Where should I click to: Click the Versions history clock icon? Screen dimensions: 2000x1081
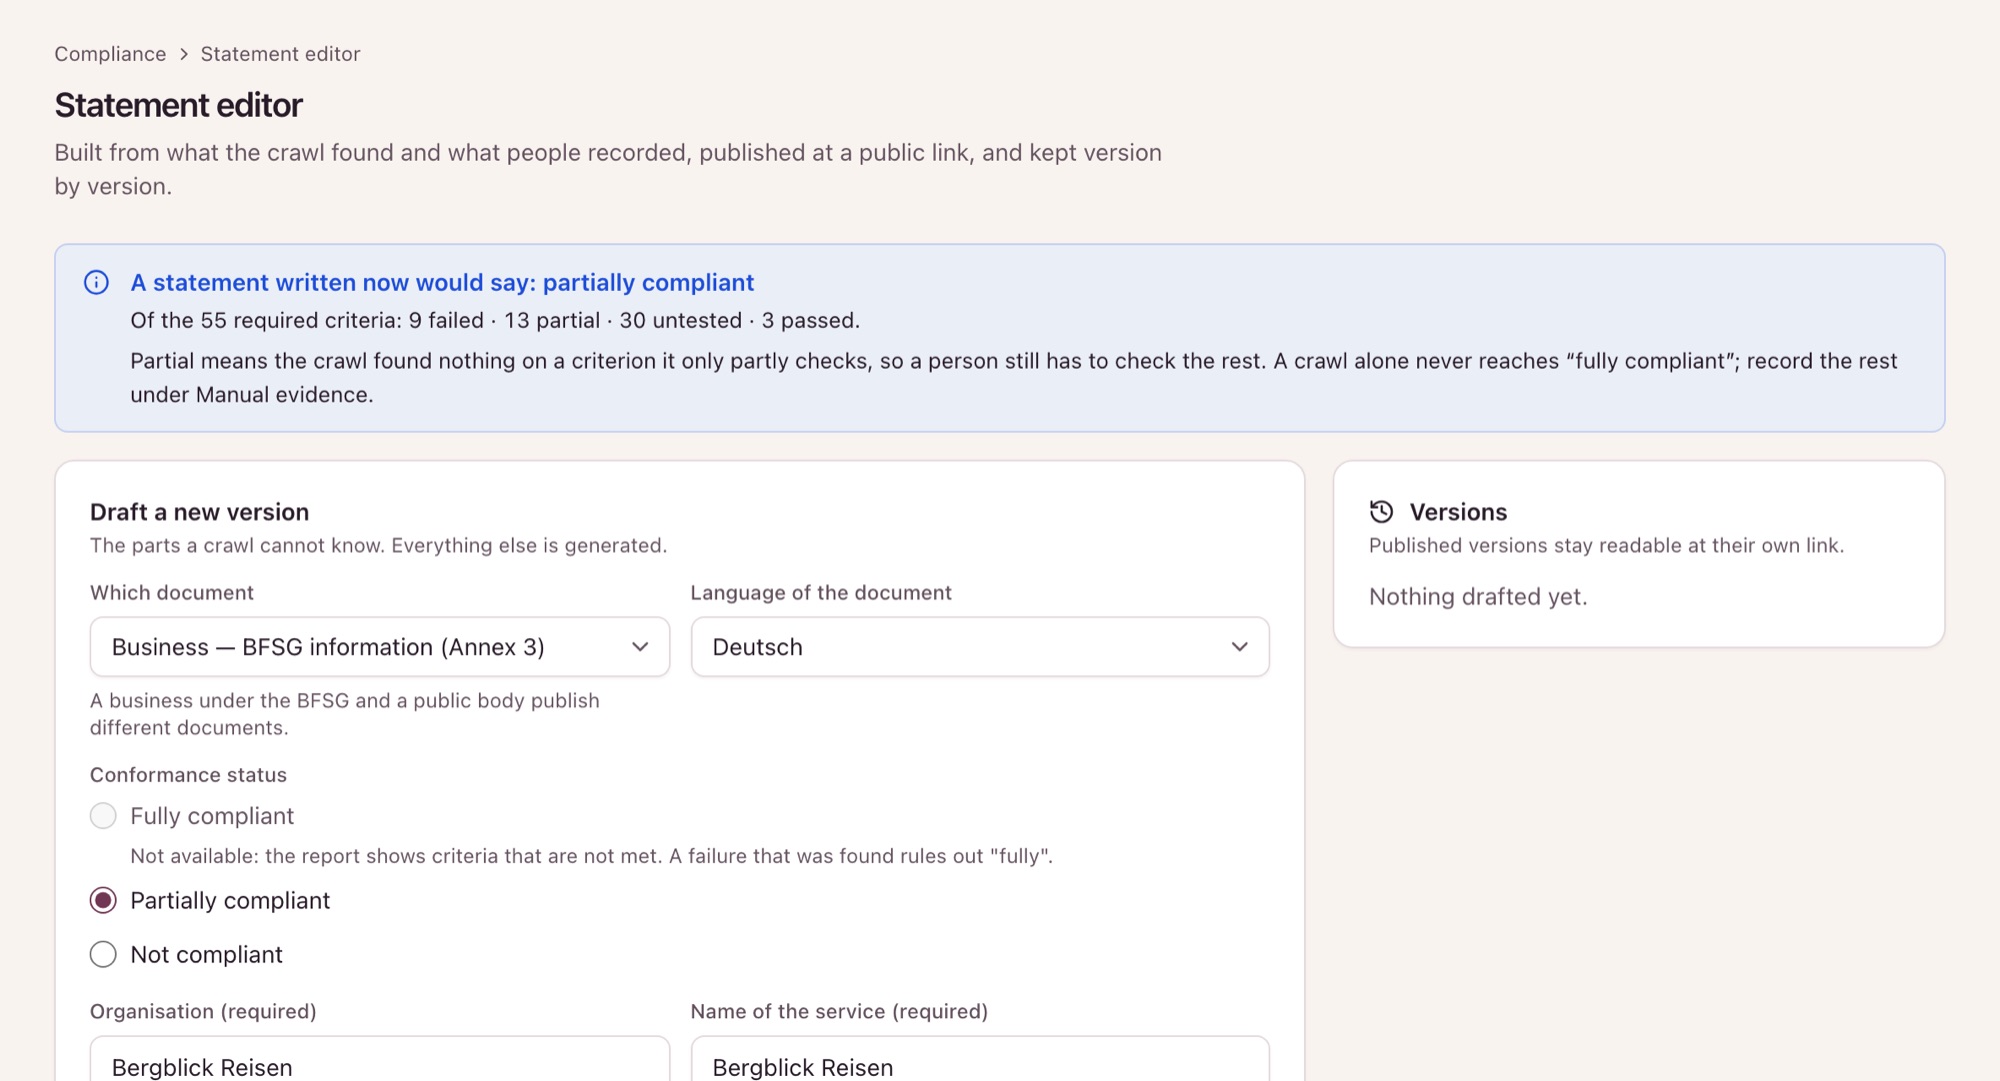[1381, 512]
